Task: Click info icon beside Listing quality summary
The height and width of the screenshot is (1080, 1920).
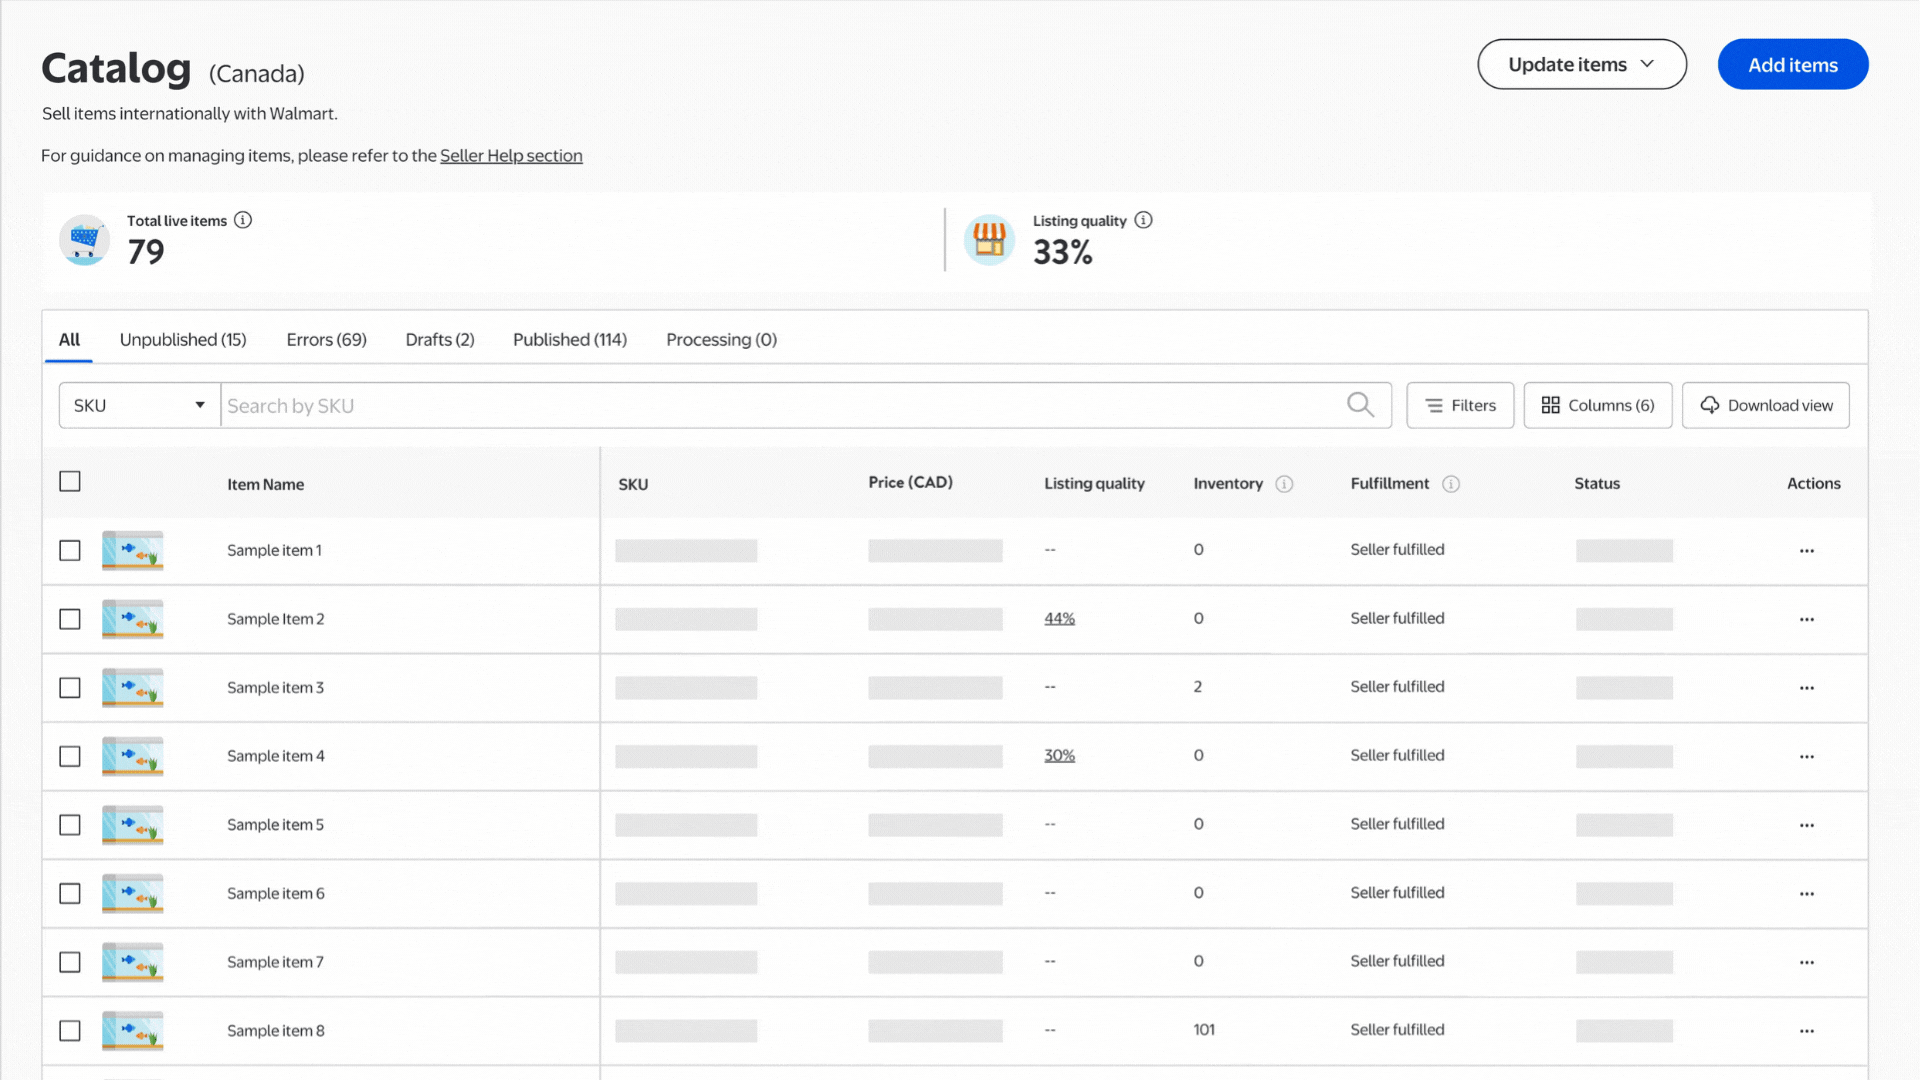Action: [1143, 220]
